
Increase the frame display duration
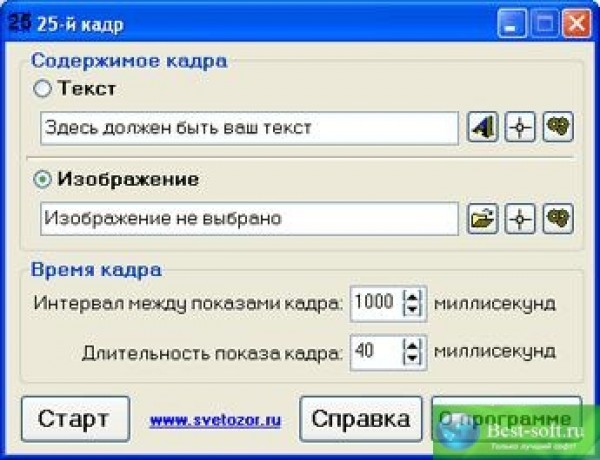tap(412, 345)
